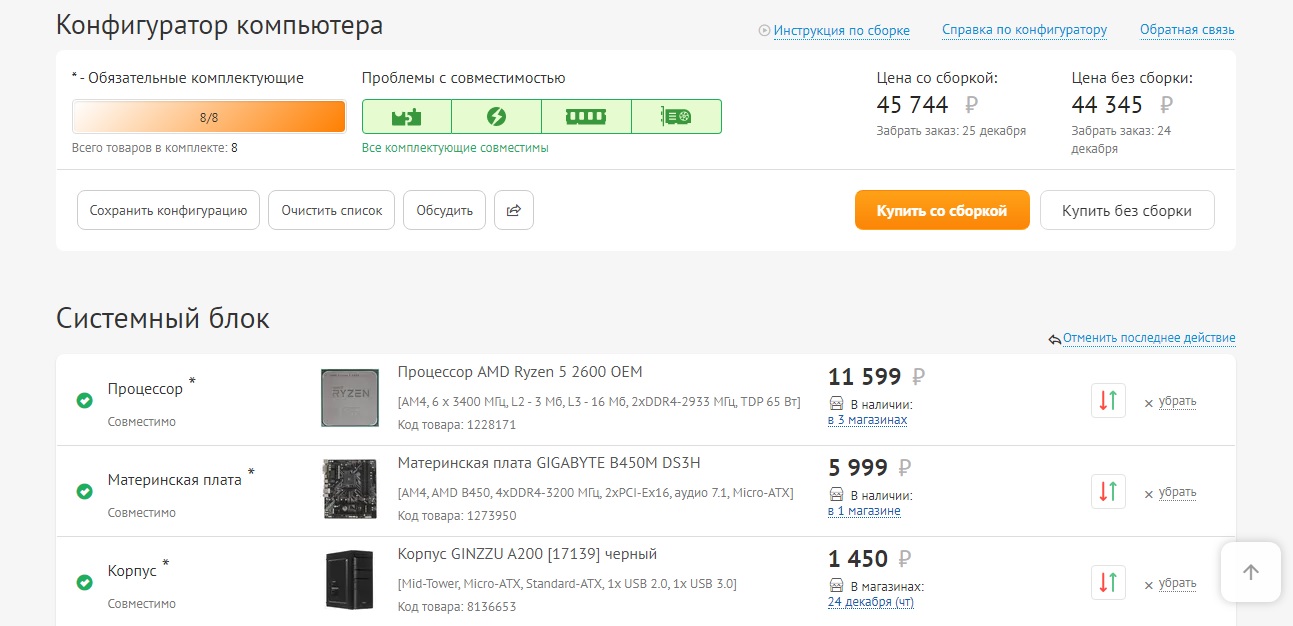Click store icon under motherboard price

point(836,495)
